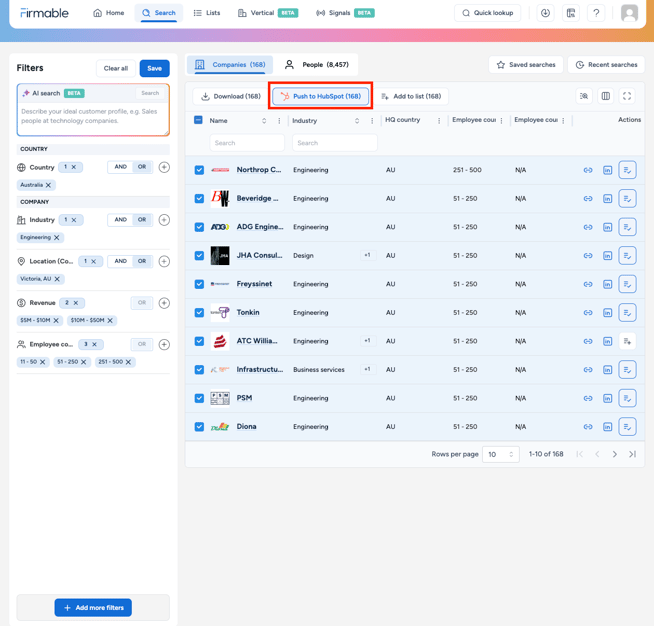
Task: Open the user profile avatar
Action: click(x=629, y=13)
